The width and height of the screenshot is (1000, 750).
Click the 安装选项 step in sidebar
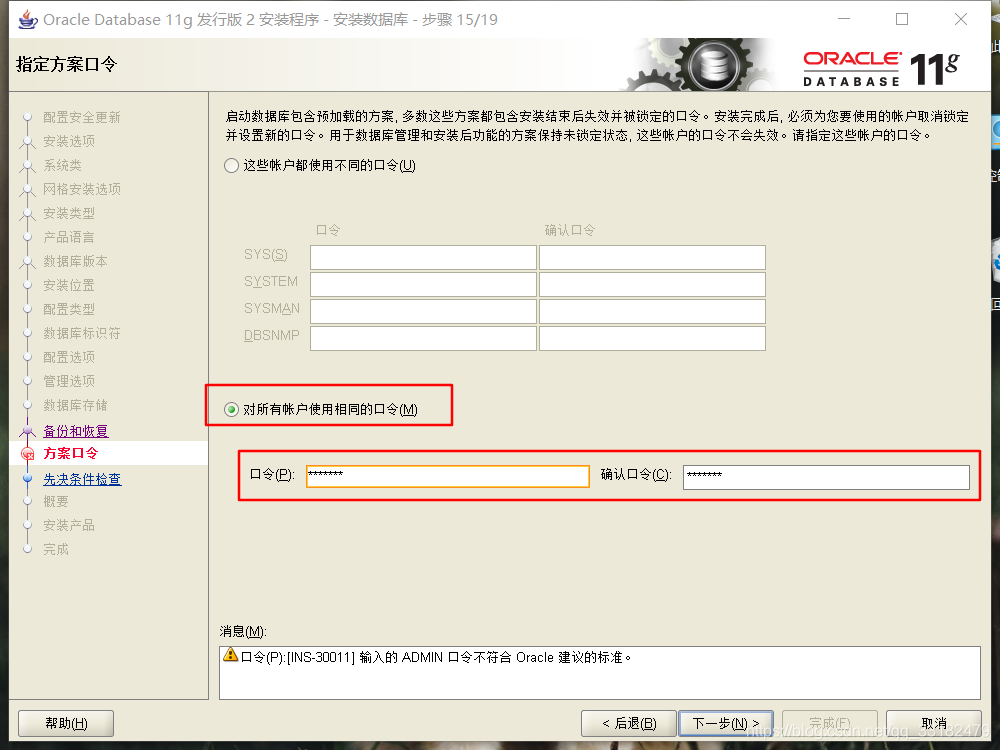(69, 141)
